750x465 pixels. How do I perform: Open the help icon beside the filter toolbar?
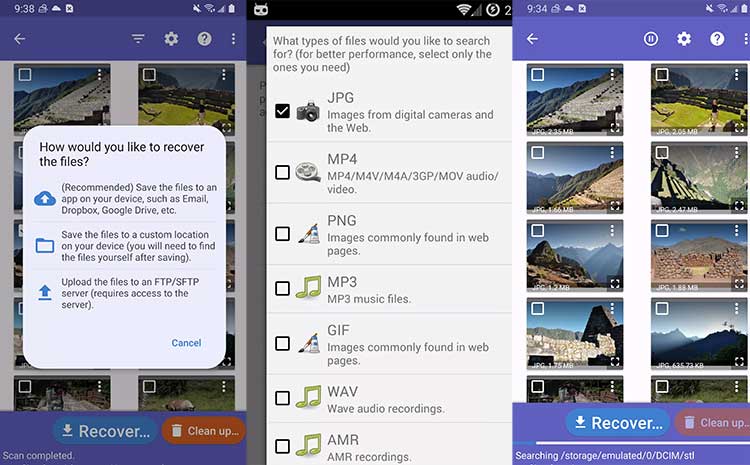coord(204,39)
